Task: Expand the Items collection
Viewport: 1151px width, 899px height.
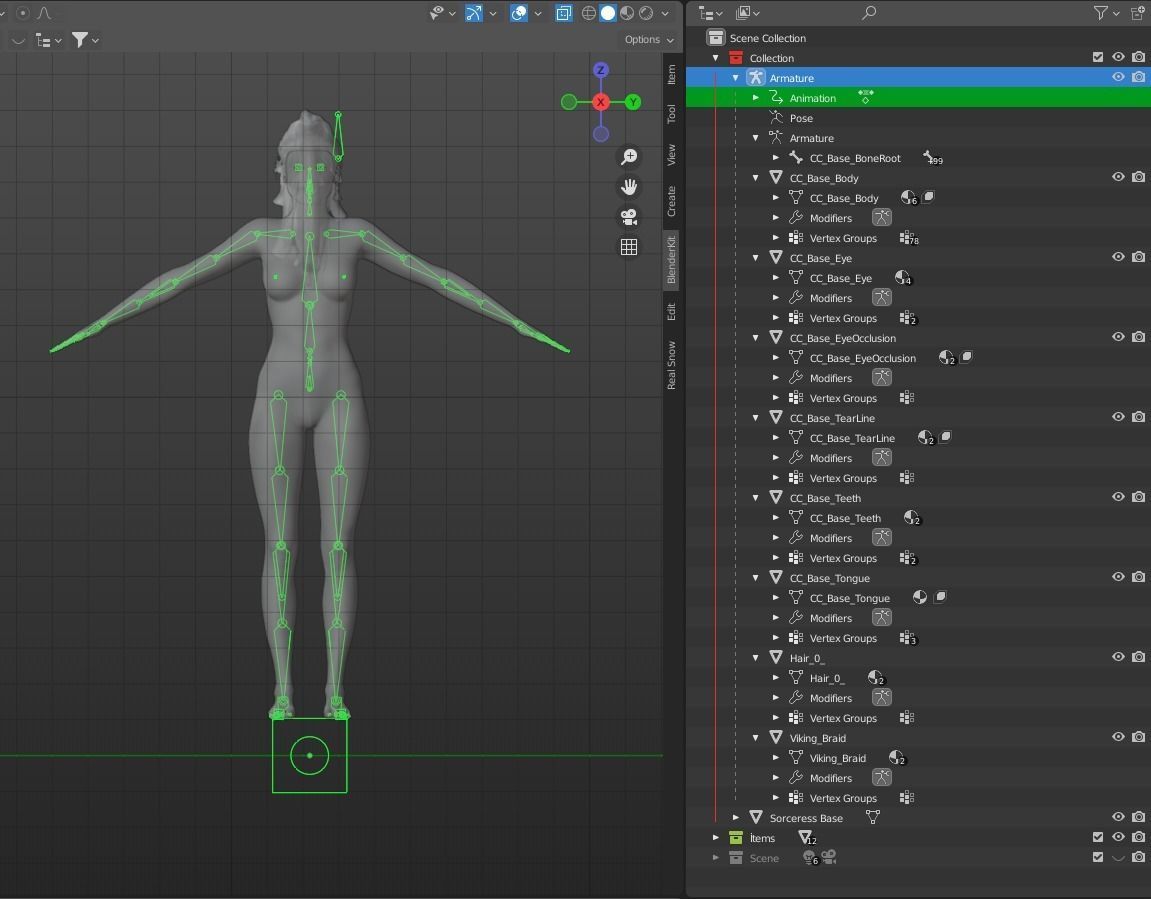Action: click(x=716, y=837)
